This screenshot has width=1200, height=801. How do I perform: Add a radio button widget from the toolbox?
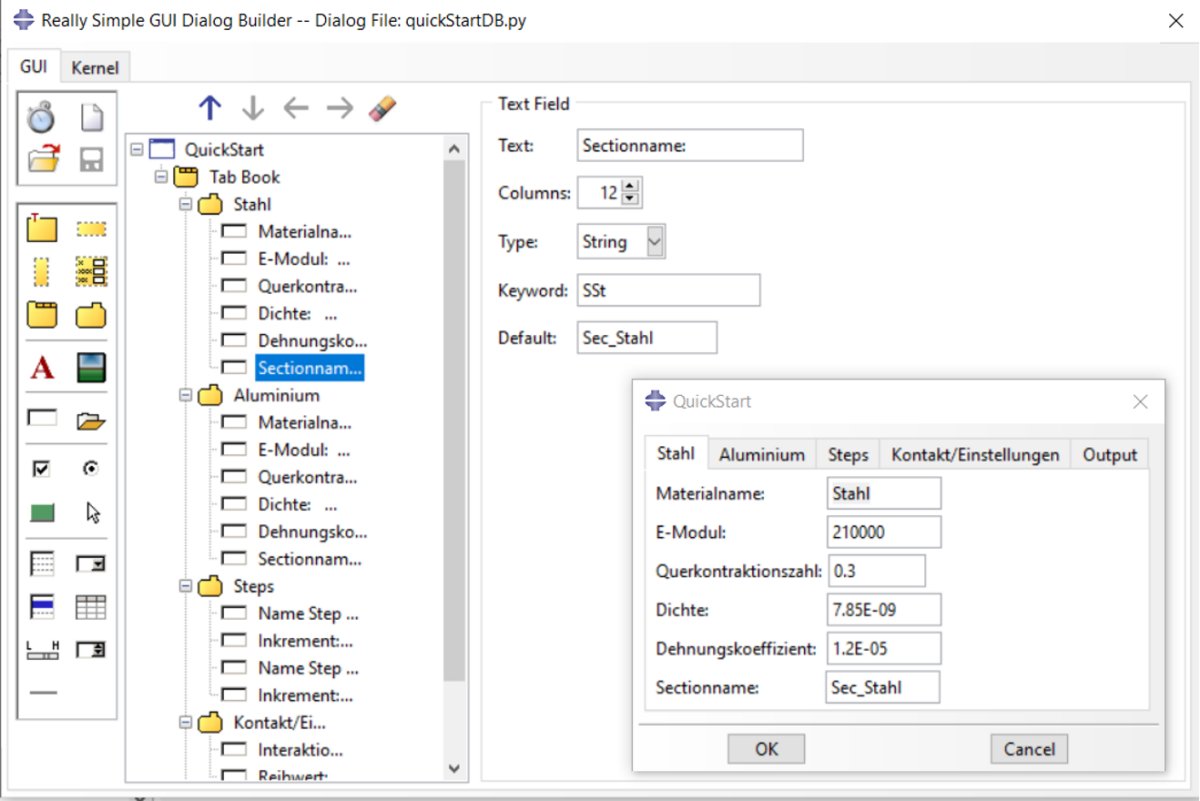tap(91, 468)
